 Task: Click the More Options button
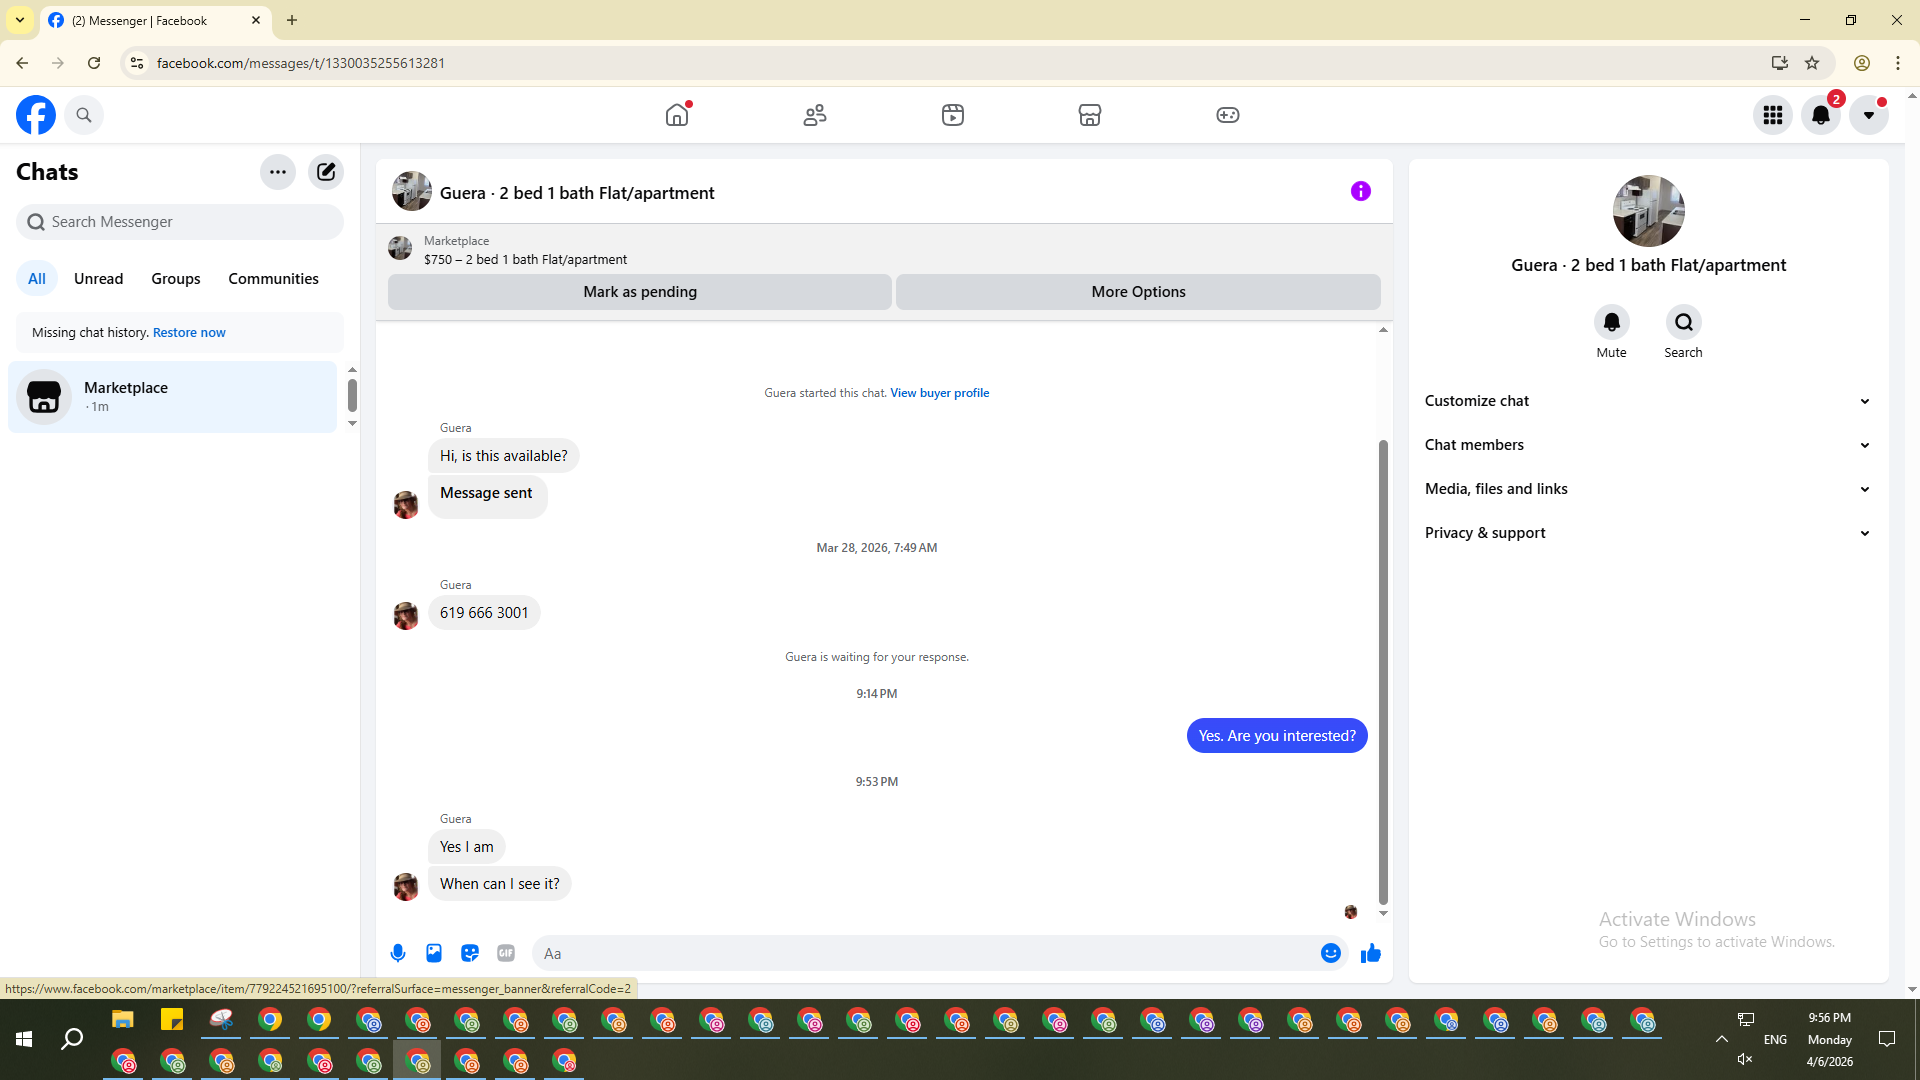pos(1138,292)
